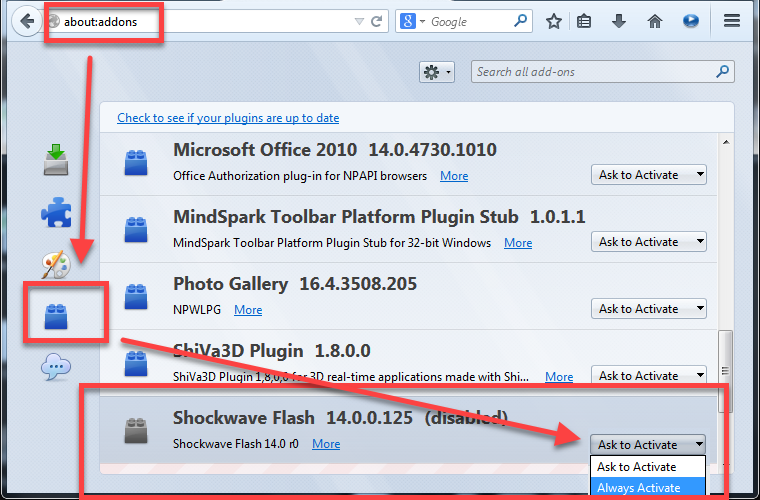Image resolution: width=760 pixels, height=500 pixels.
Task: Open the Get Add-ons sidebar category
Action: point(56,159)
